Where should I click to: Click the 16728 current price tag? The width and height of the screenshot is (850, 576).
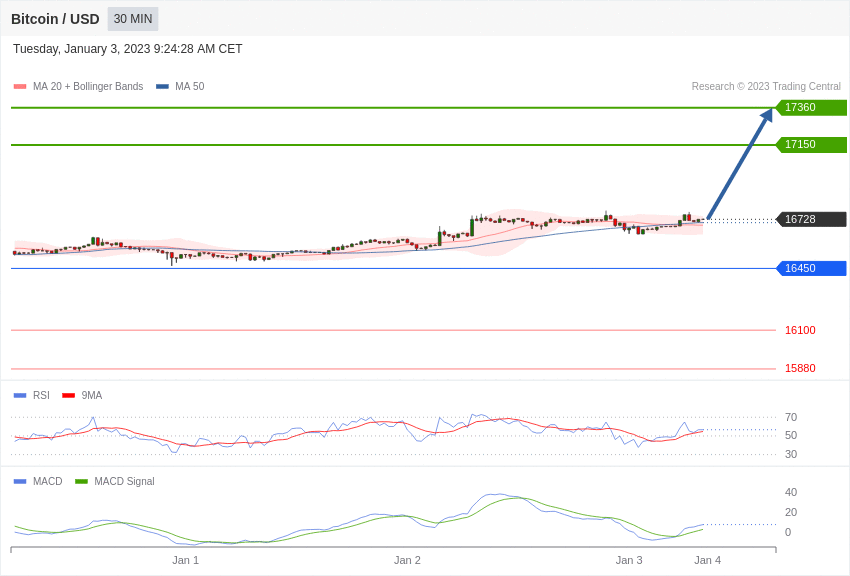point(811,219)
